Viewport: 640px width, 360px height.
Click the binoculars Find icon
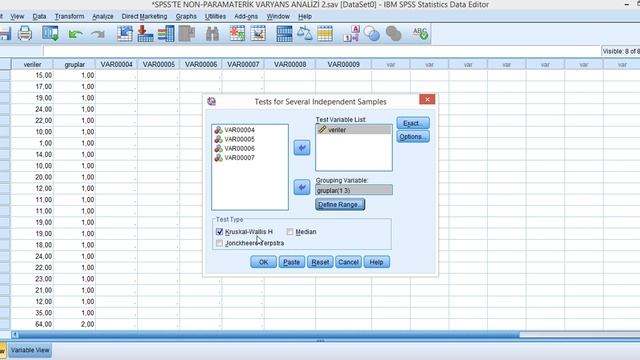pos(212,33)
